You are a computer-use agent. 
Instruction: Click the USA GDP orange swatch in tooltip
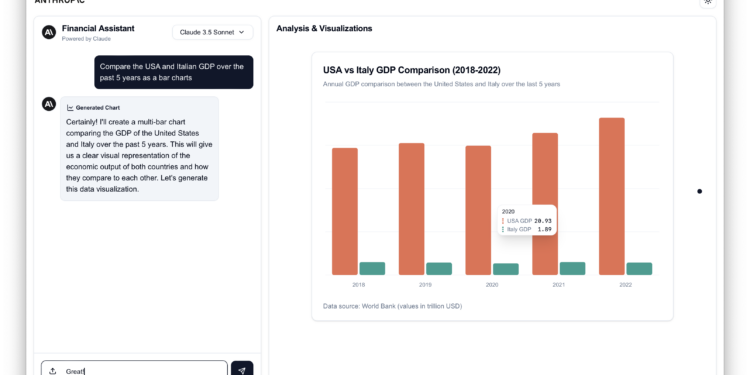(x=503, y=221)
